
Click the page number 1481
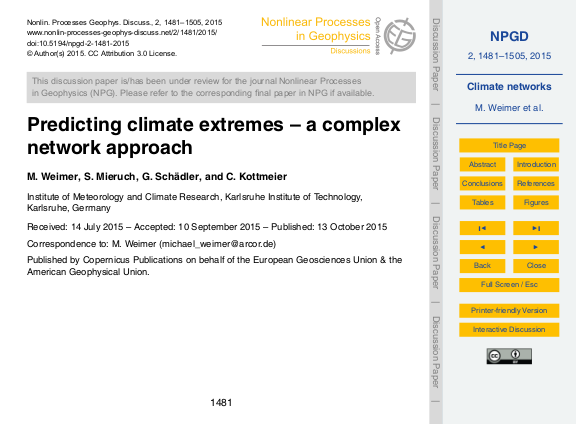click(221, 403)
